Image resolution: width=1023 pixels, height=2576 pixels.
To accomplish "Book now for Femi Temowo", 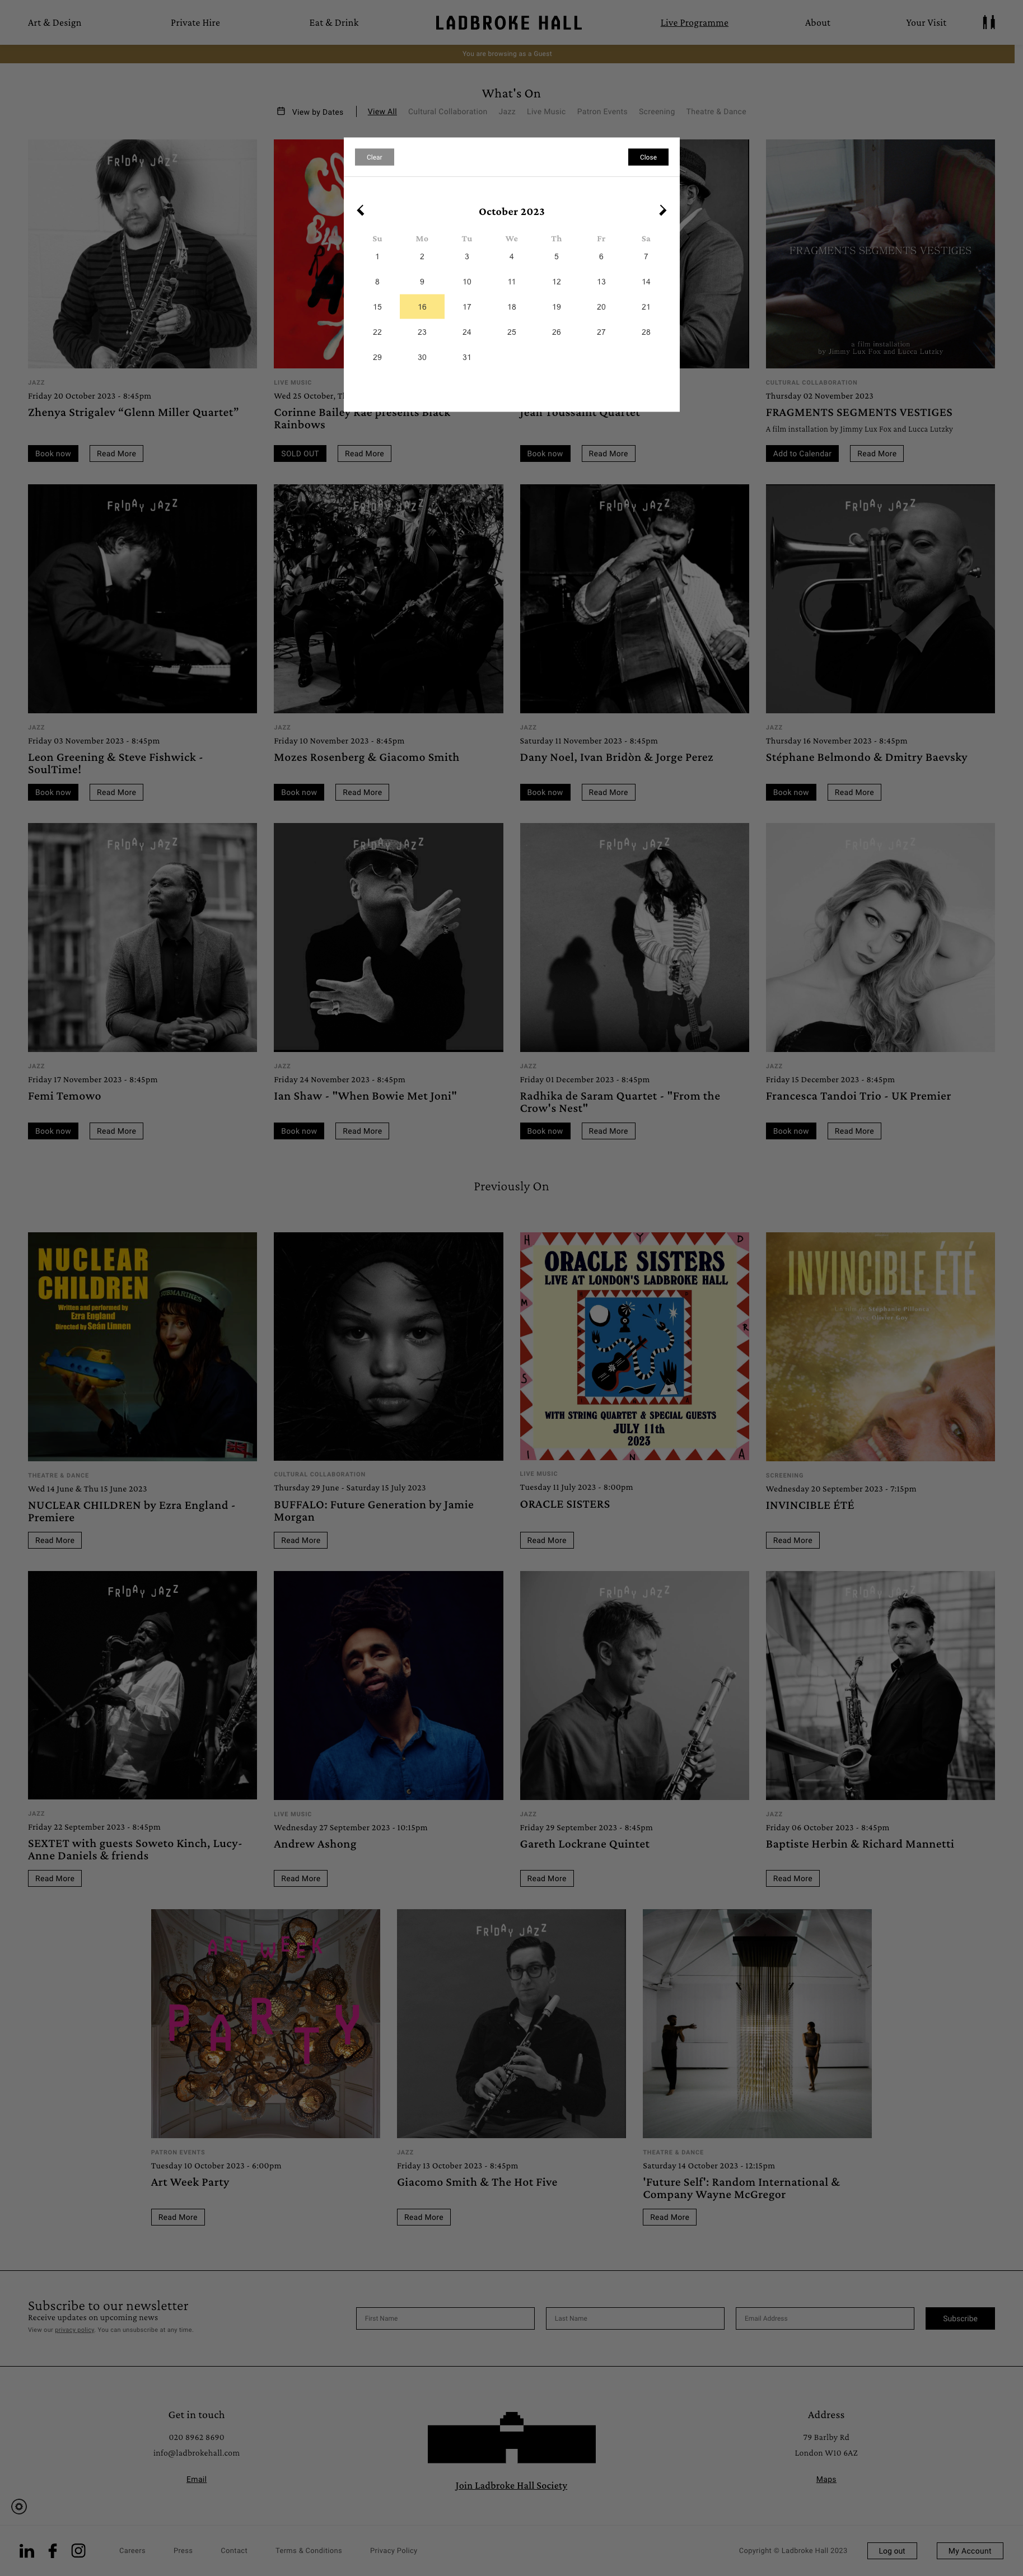I will click(x=53, y=1131).
